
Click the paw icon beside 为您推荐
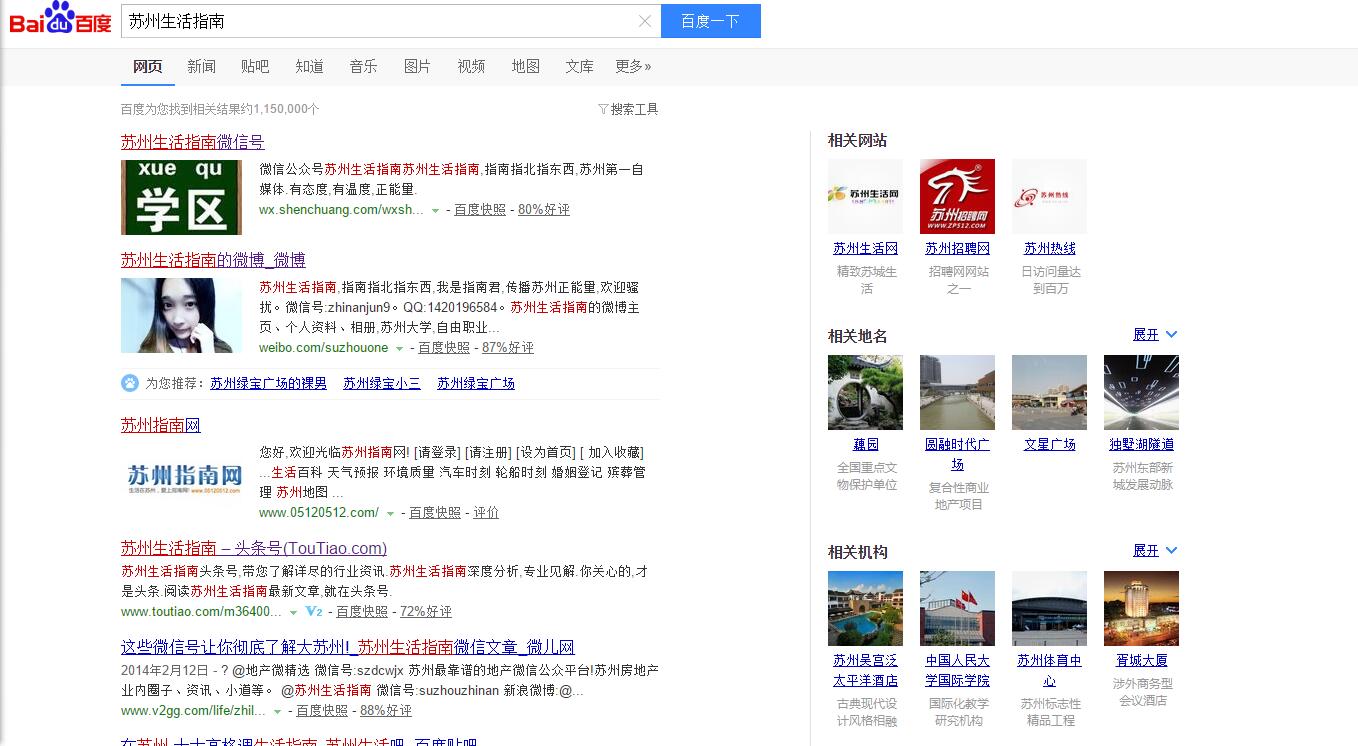tap(130, 383)
